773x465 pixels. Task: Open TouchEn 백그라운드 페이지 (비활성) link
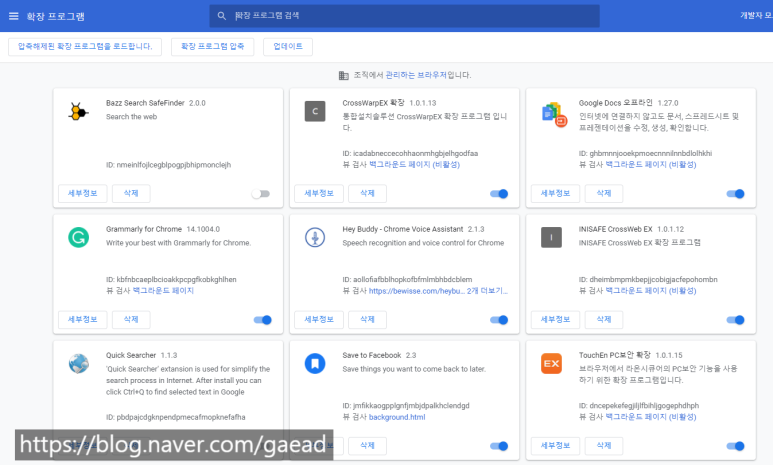pos(651,417)
